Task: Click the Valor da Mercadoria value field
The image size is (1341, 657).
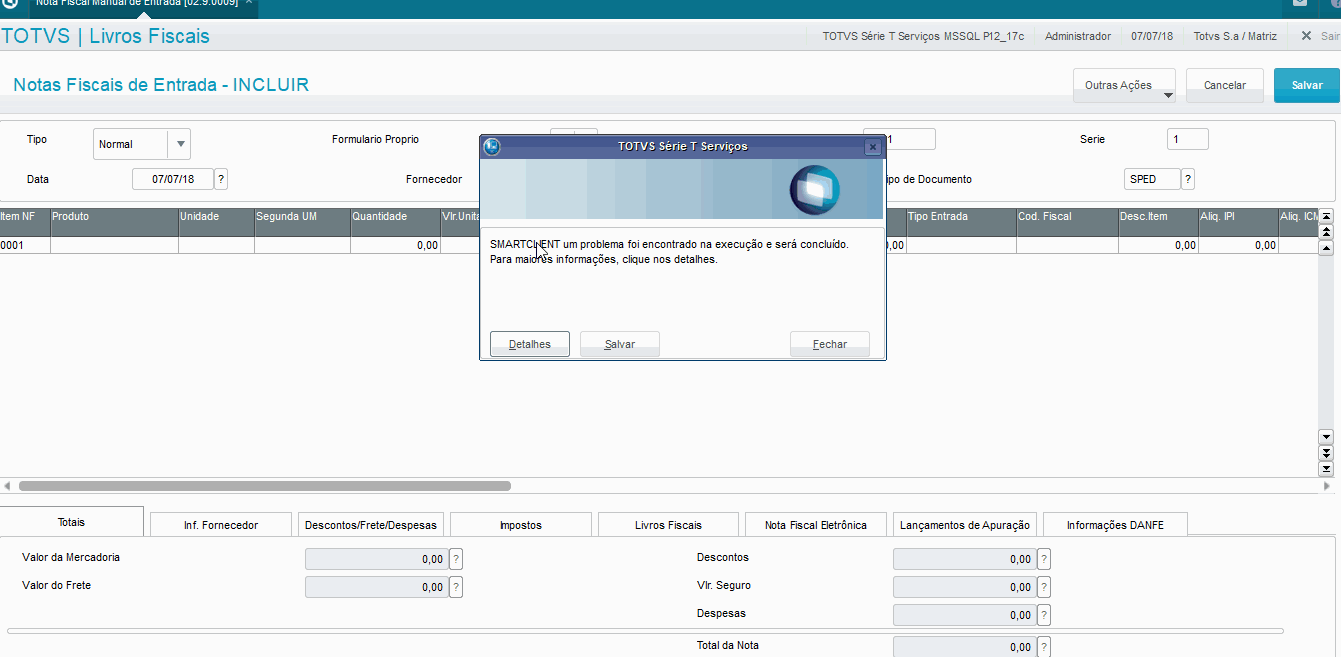Action: pyautogui.click(x=376, y=559)
